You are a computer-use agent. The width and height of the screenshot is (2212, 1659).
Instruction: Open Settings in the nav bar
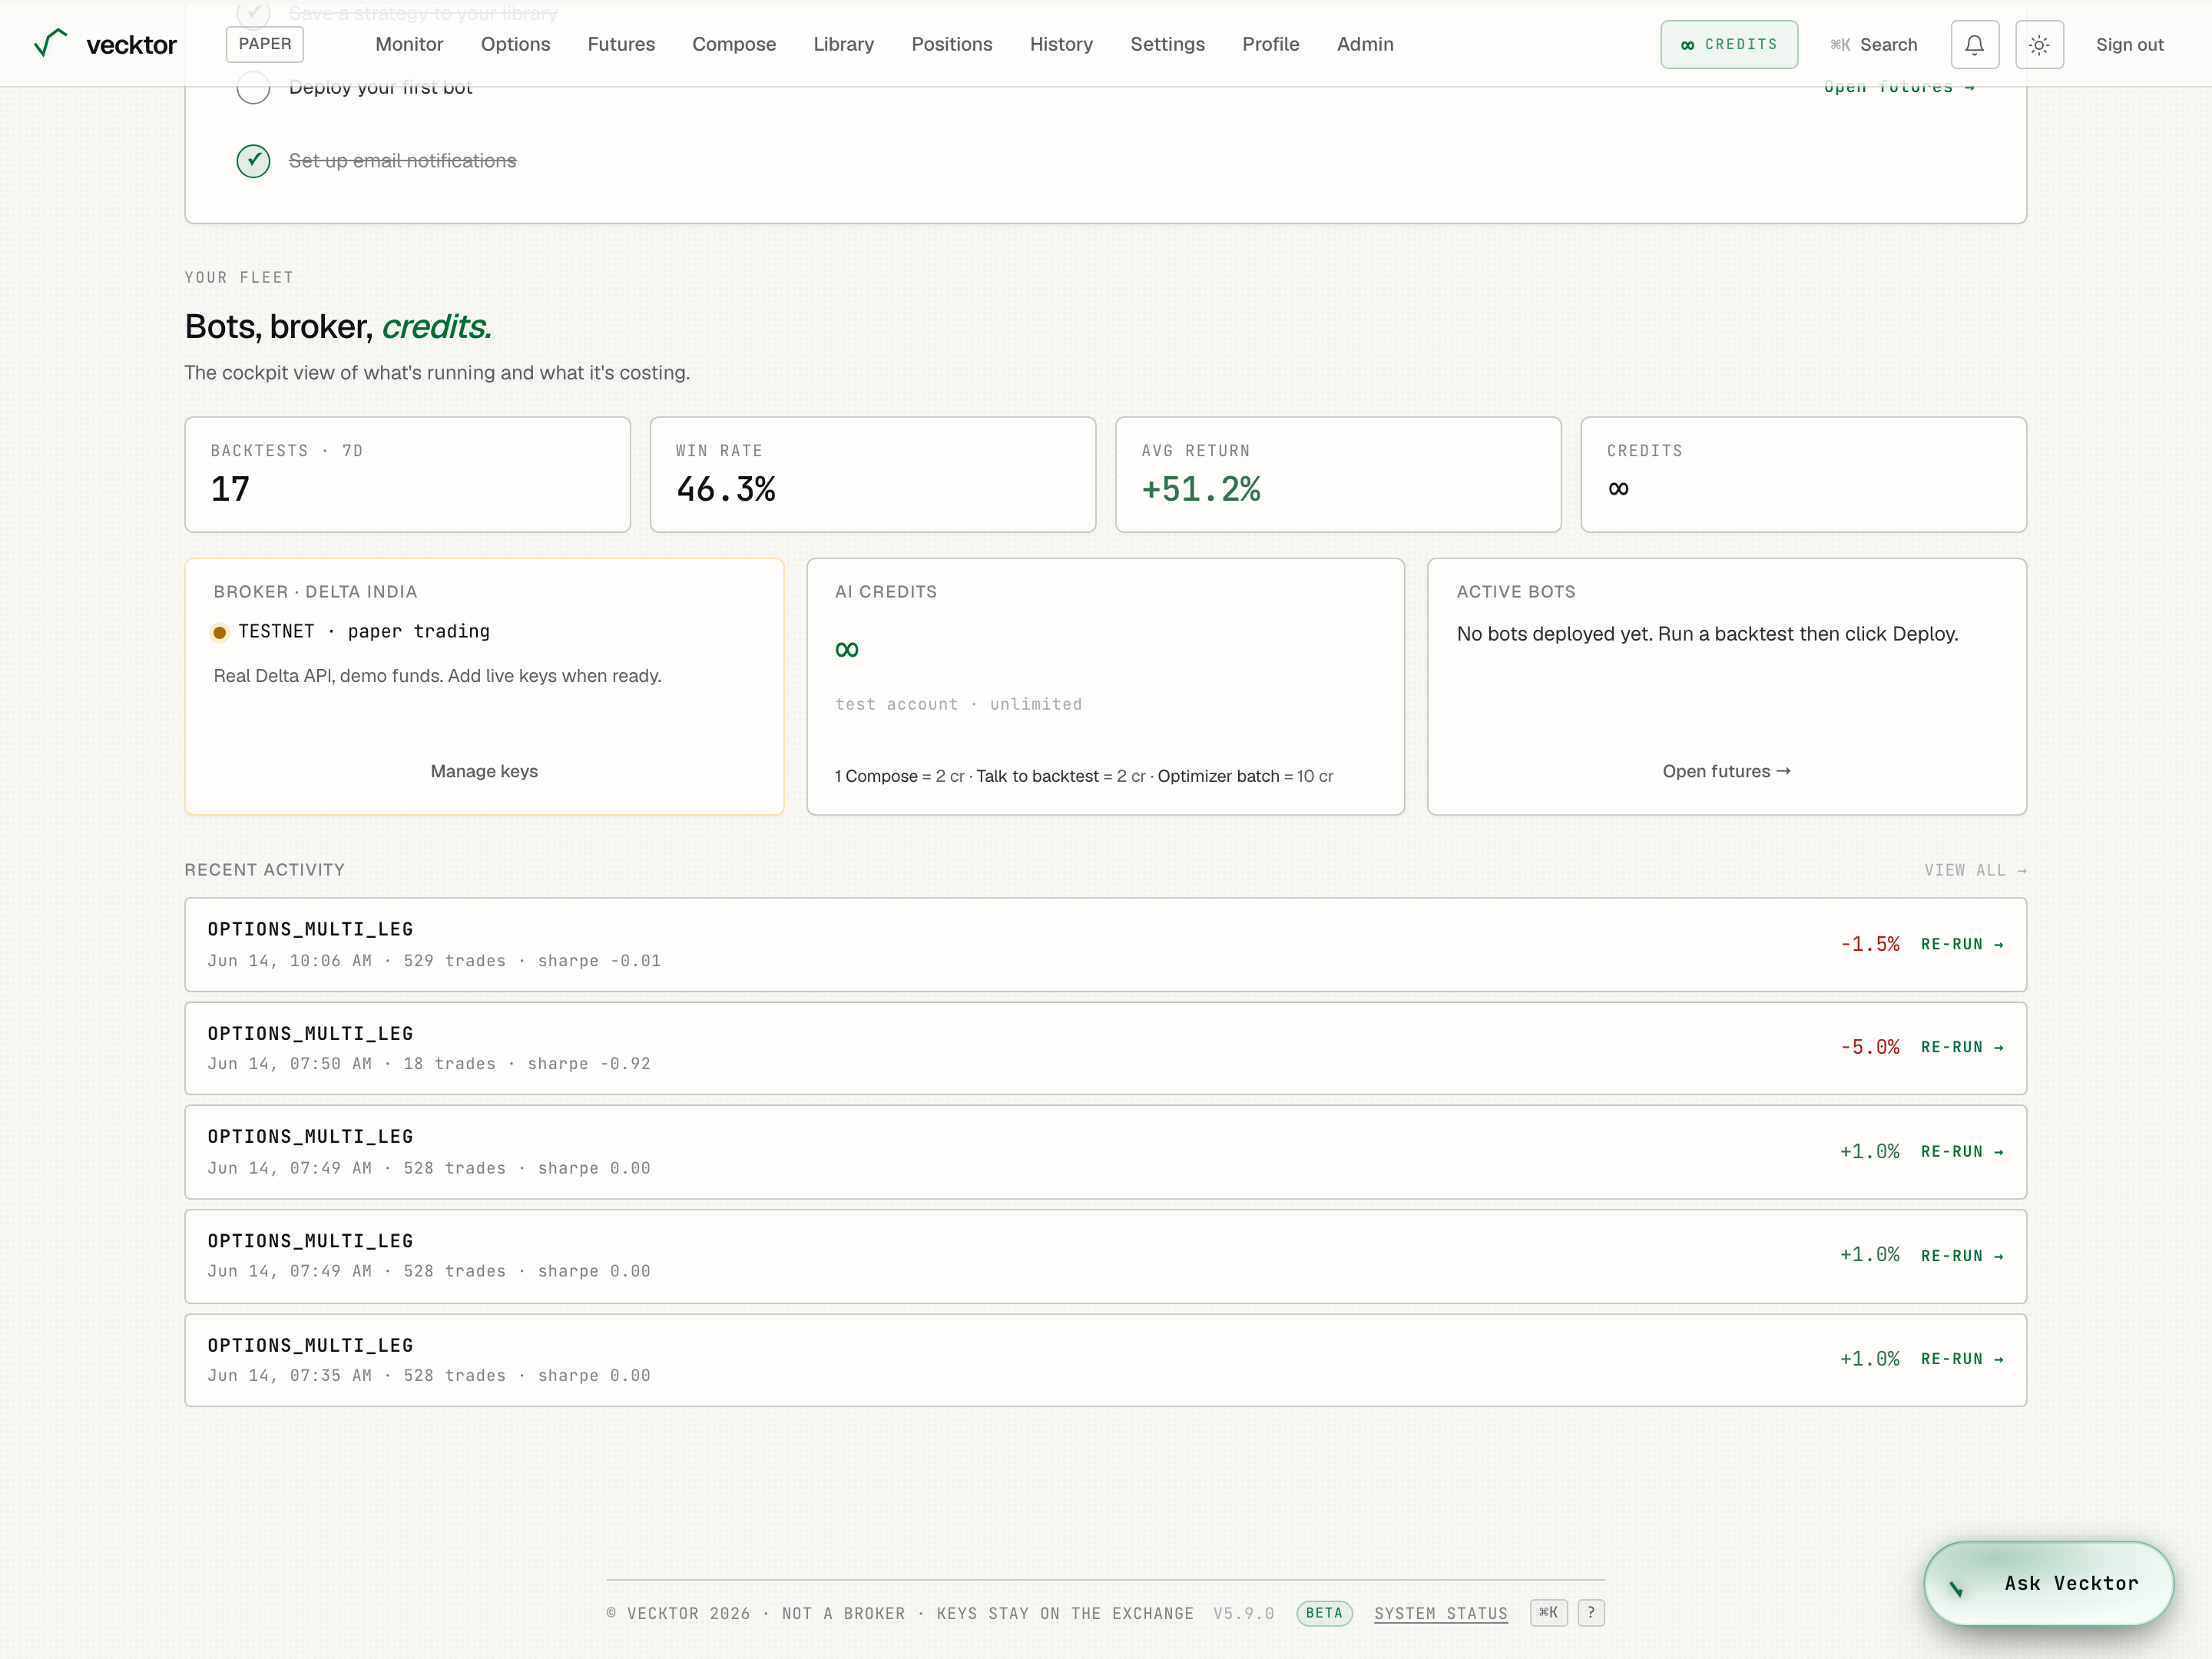1167,44
